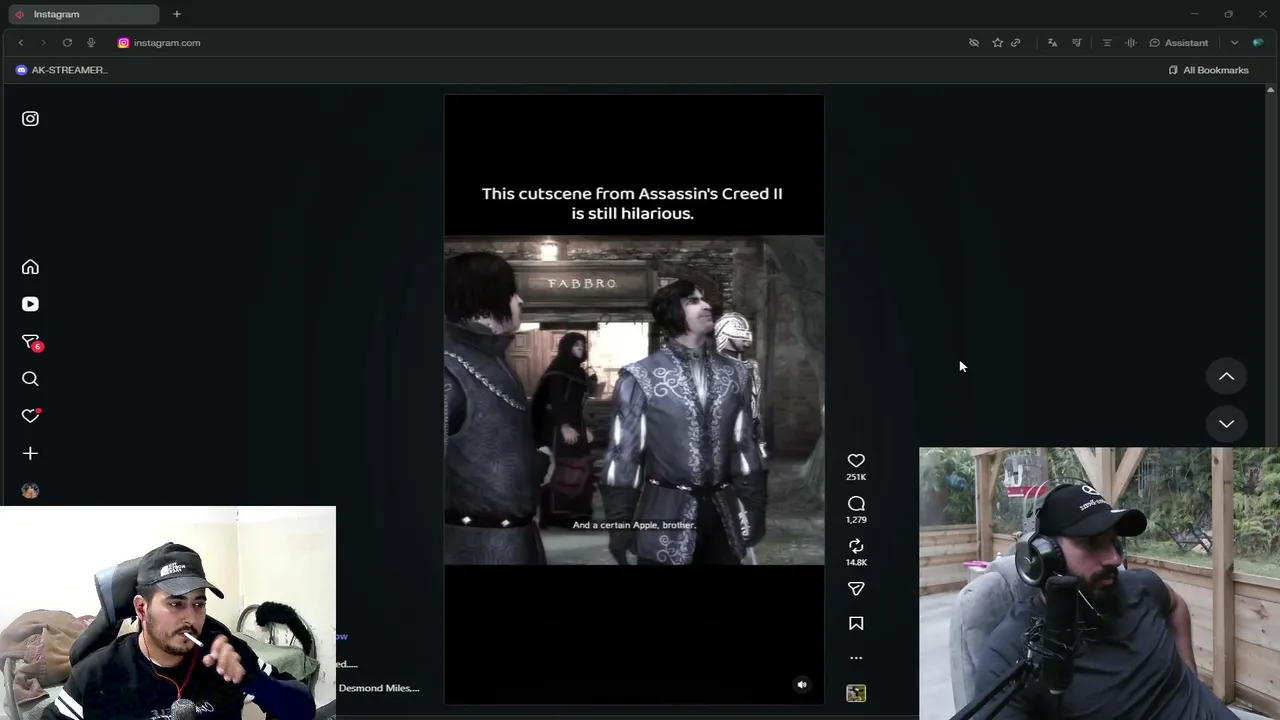1280x720 pixels.
Task: Open a new browser tab
Action: point(177,14)
